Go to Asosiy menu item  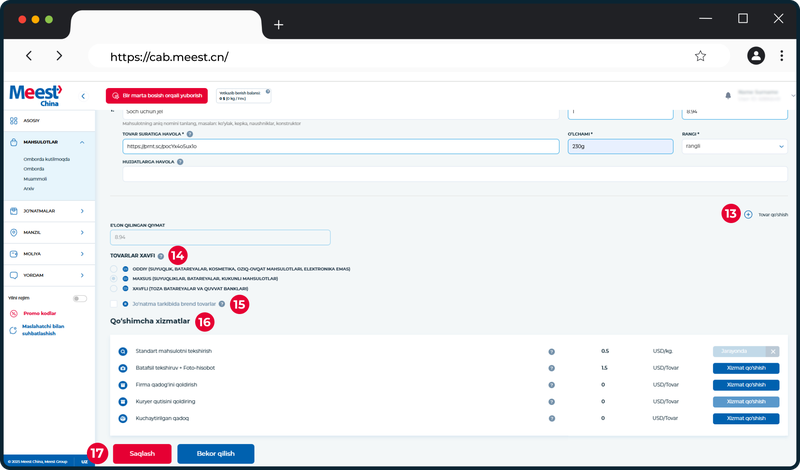32,121
